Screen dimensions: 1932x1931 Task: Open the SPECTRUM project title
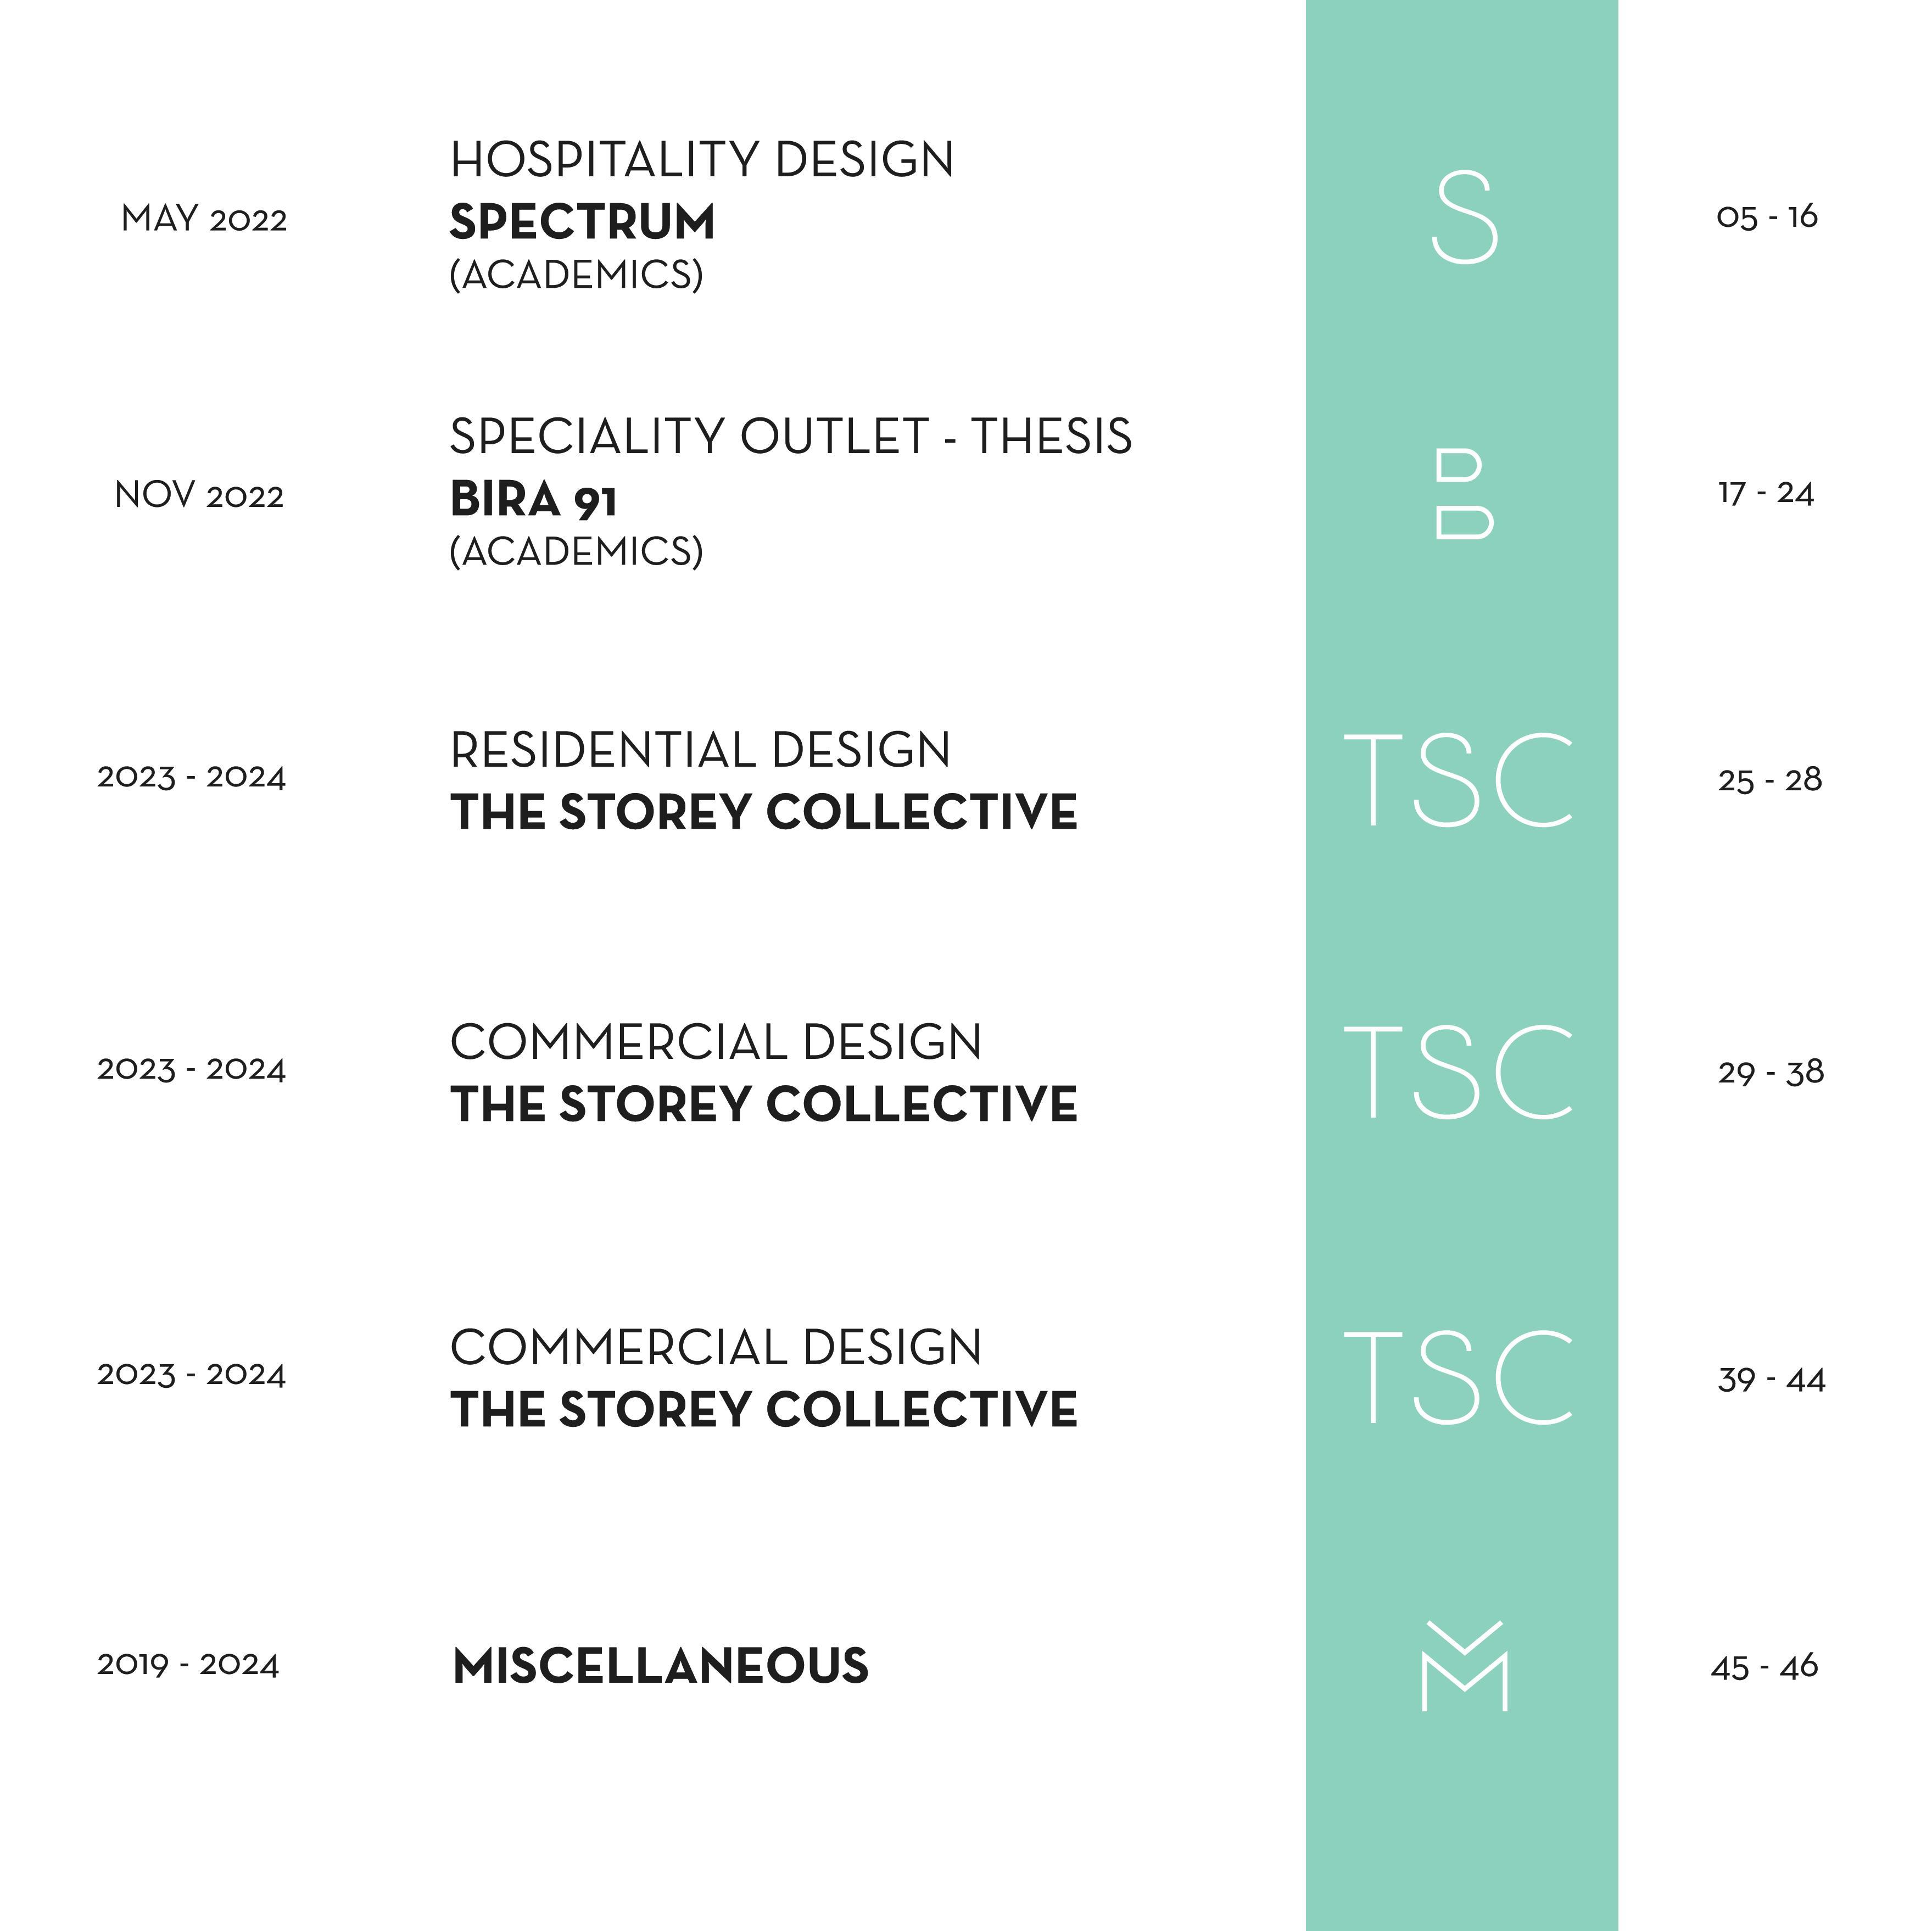tap(582, 222)
